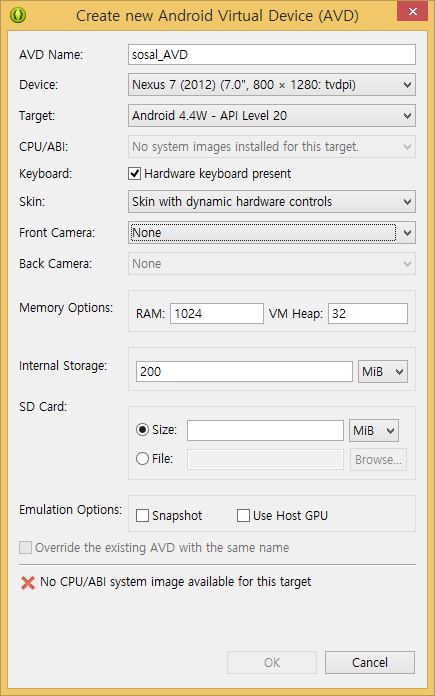This screenshot has height=696, width=435.
Task: Click the green AVD icon in title bar
Action: 17,15
